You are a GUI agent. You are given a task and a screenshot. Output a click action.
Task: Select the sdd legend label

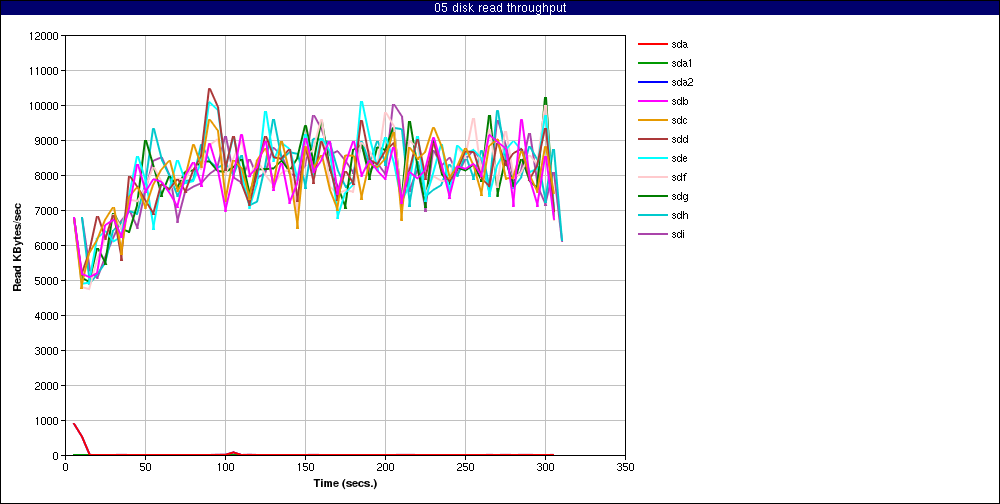pyautogui.click(x=680, y=139)
